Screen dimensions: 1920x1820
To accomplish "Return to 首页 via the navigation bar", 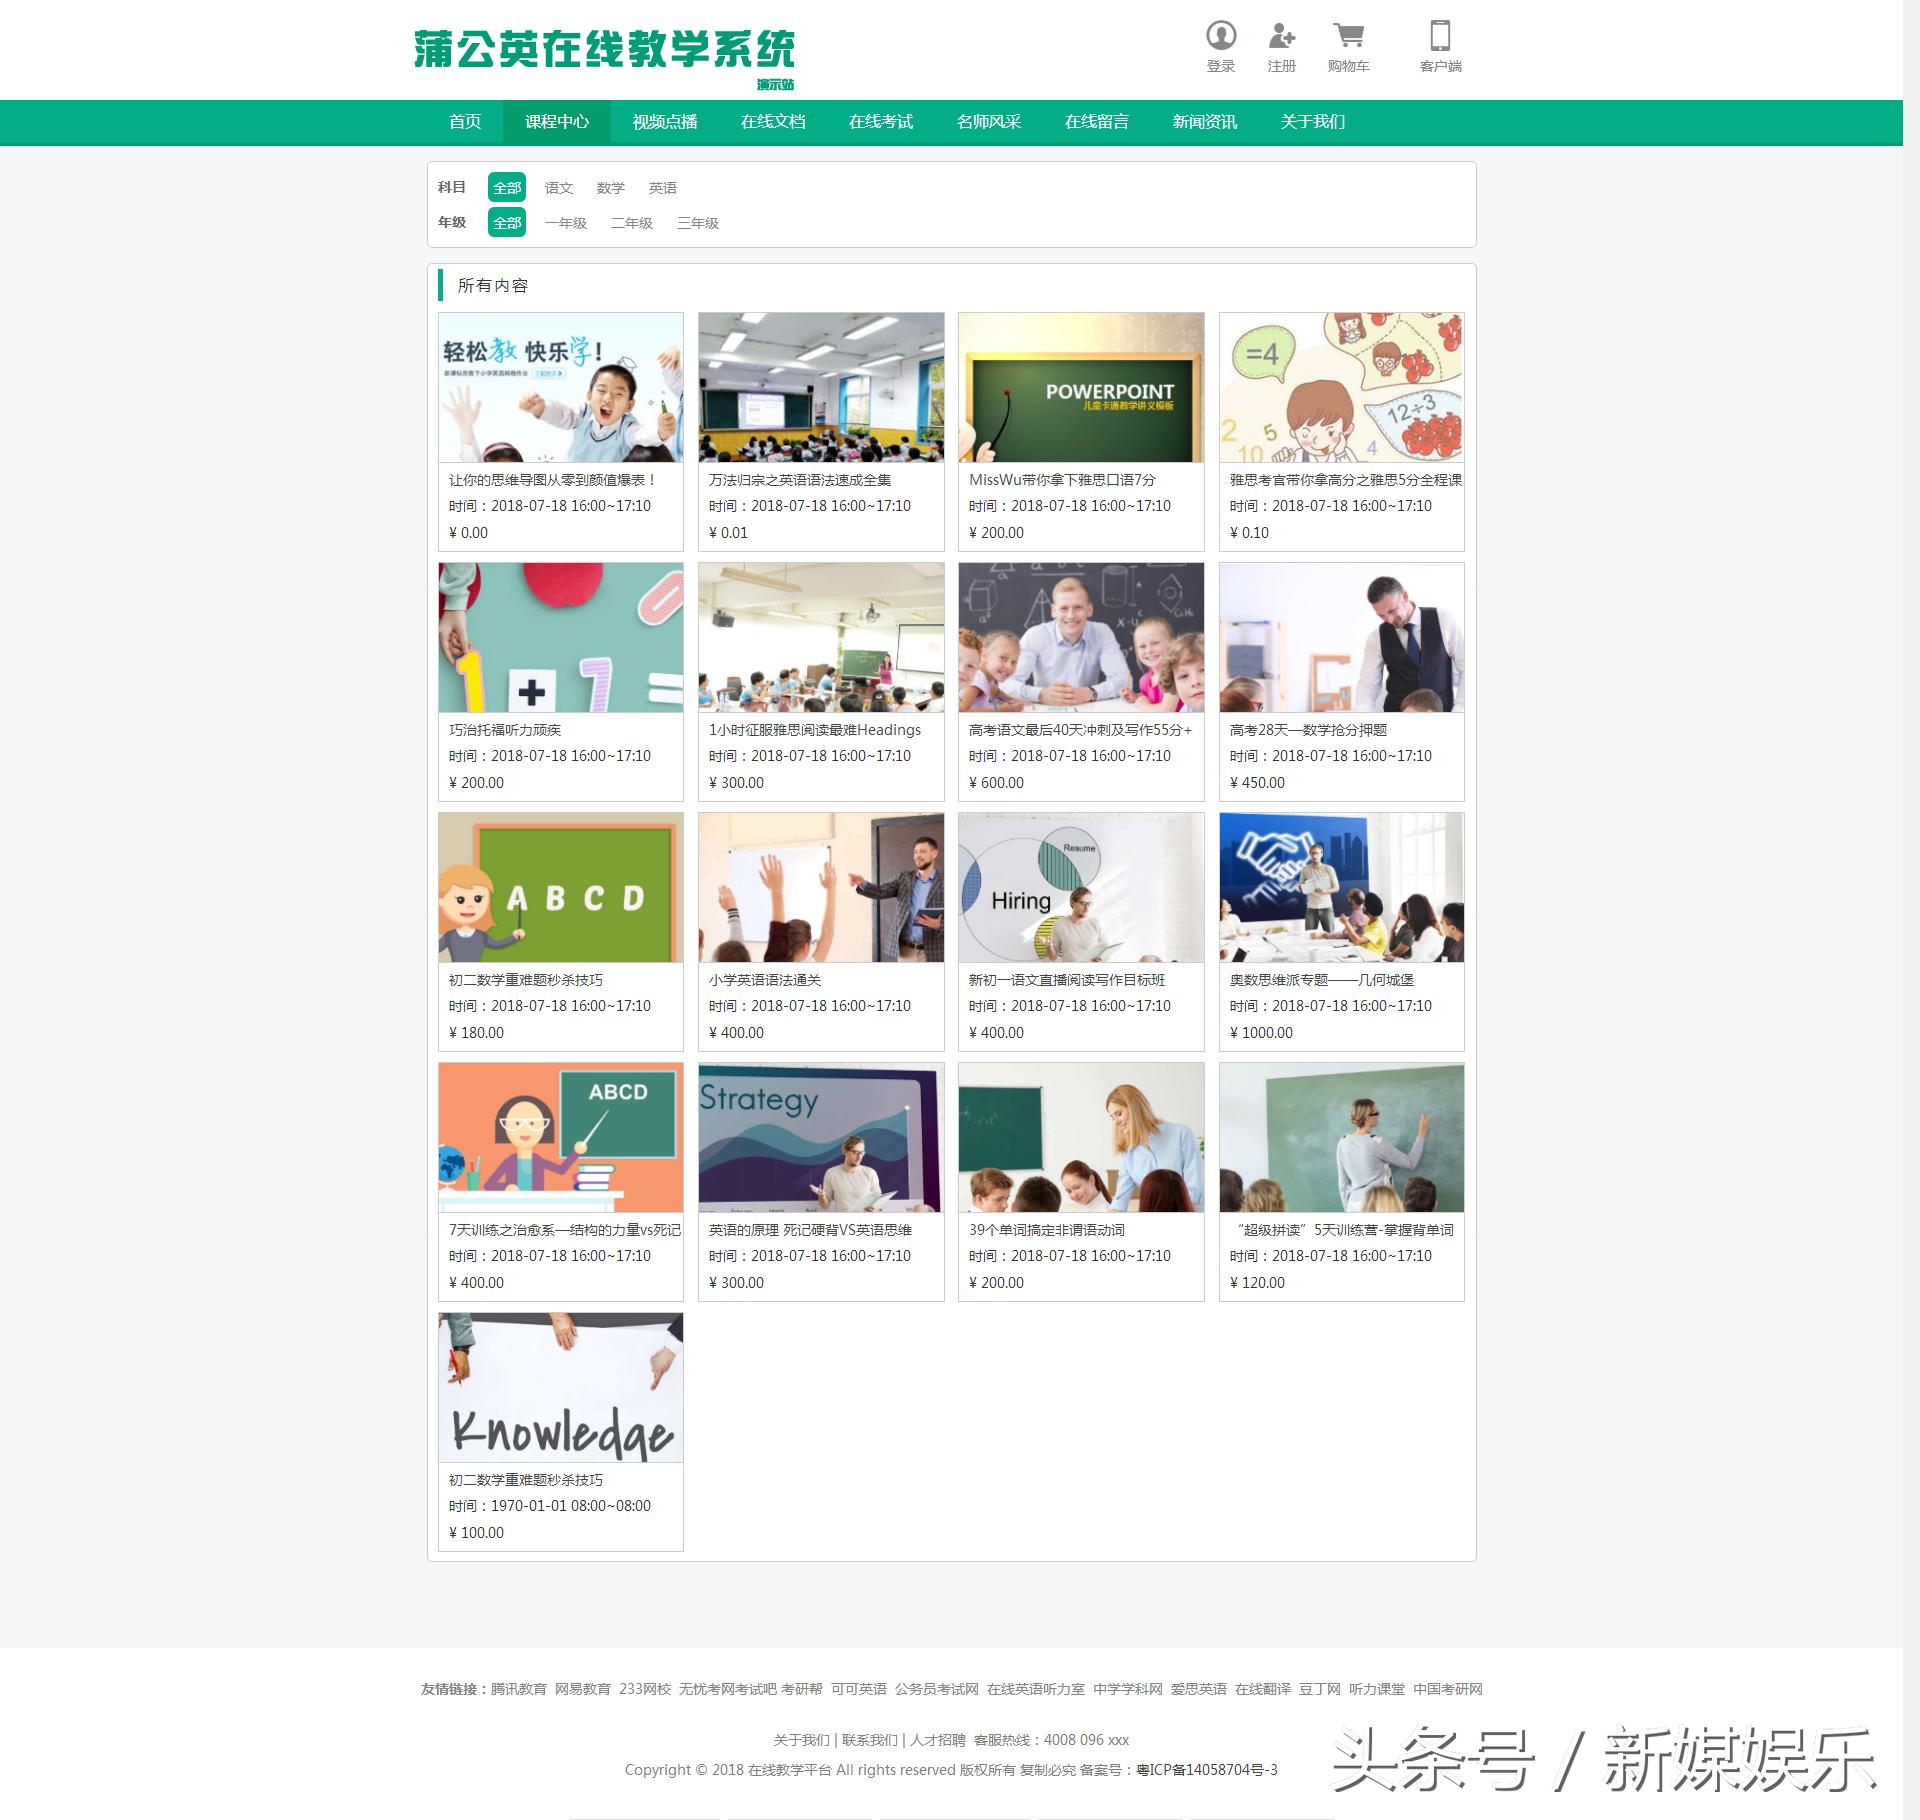I will (x=464, y=121).
